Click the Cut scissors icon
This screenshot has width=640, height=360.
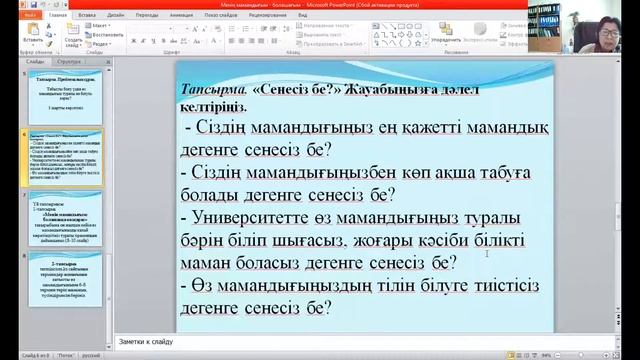(49, 26)
